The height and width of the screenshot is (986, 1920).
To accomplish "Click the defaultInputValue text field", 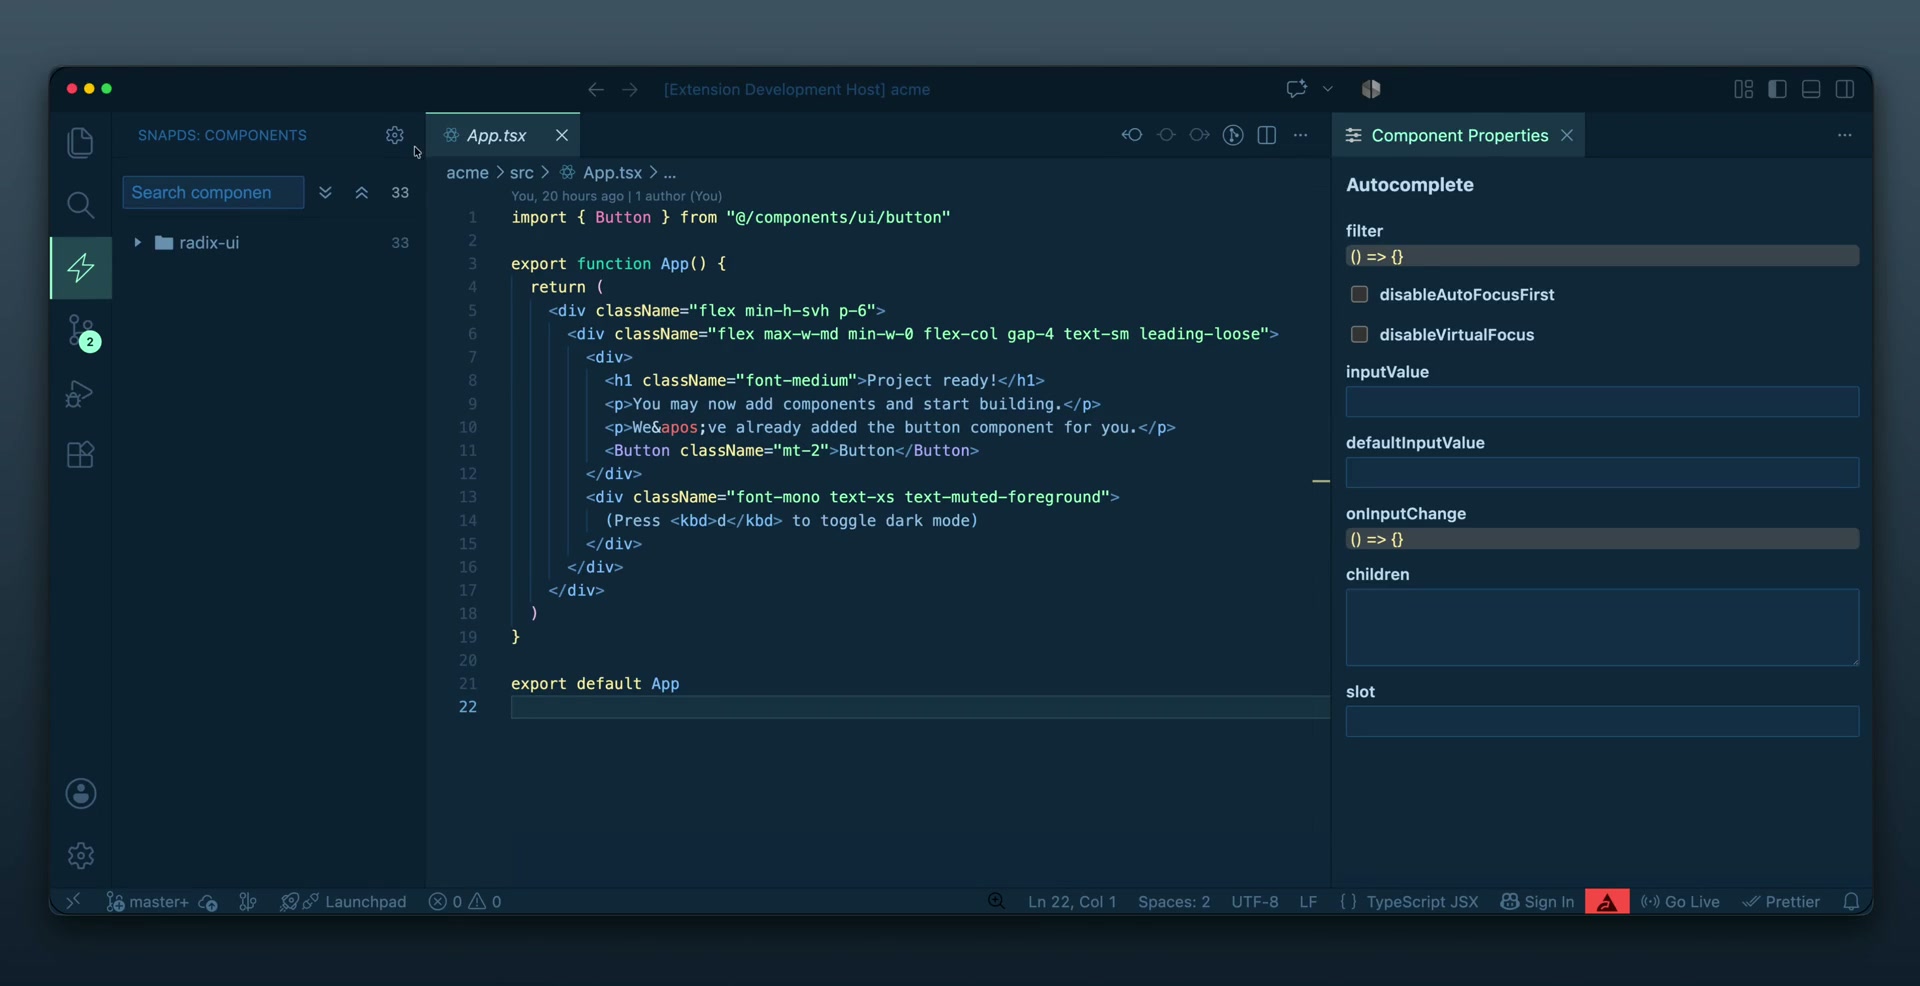I will 1602,472.
